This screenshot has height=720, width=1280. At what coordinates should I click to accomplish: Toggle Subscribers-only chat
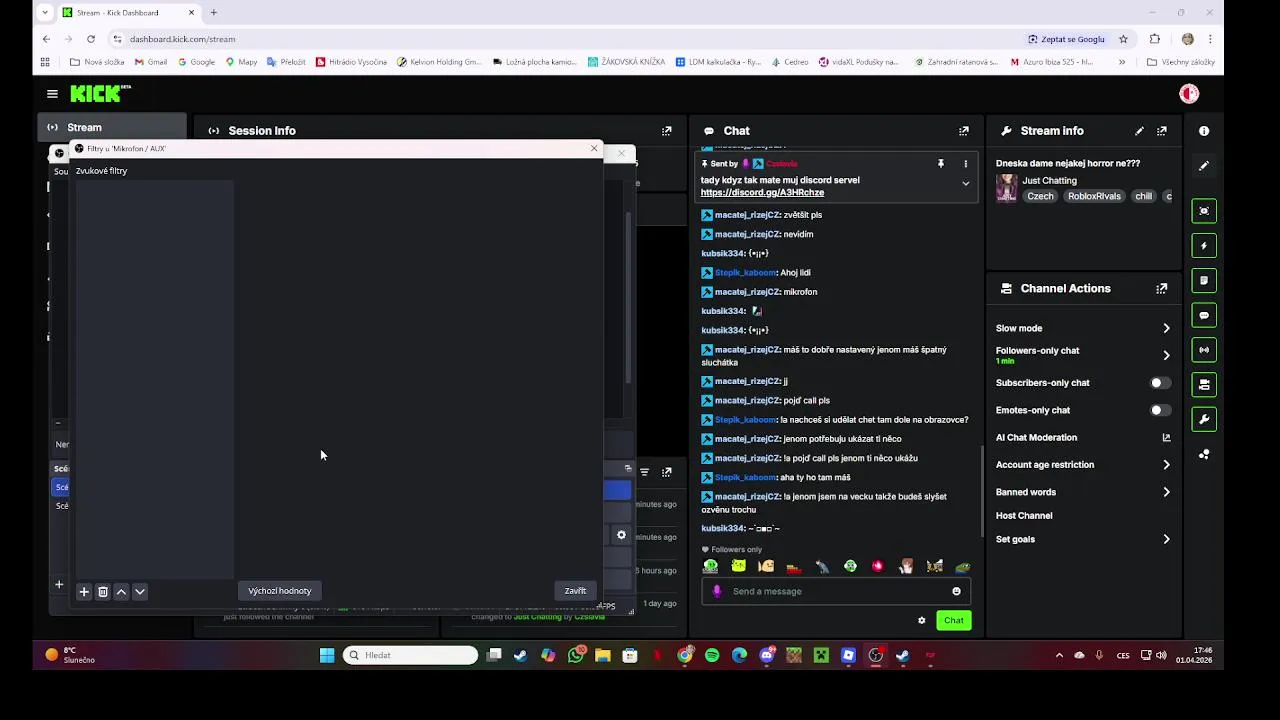(1159, 383)
